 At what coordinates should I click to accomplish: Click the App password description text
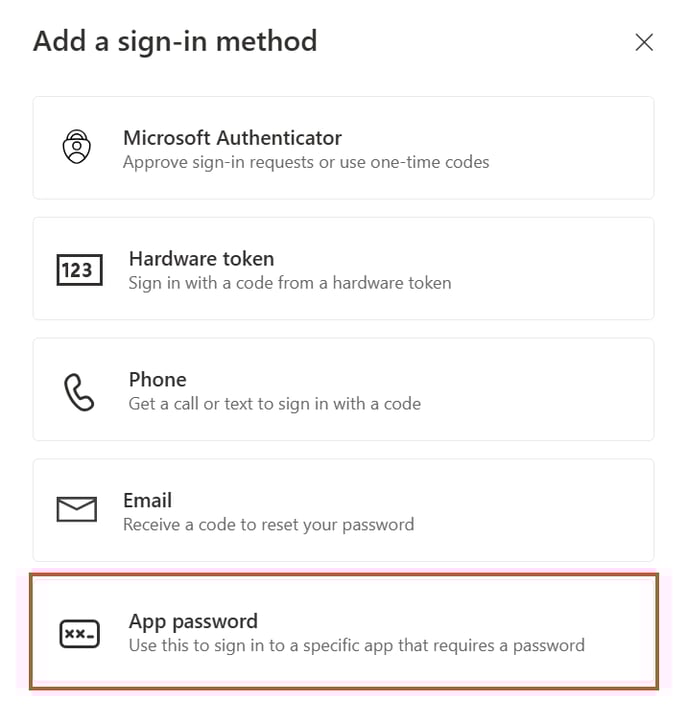coord(356,645)
